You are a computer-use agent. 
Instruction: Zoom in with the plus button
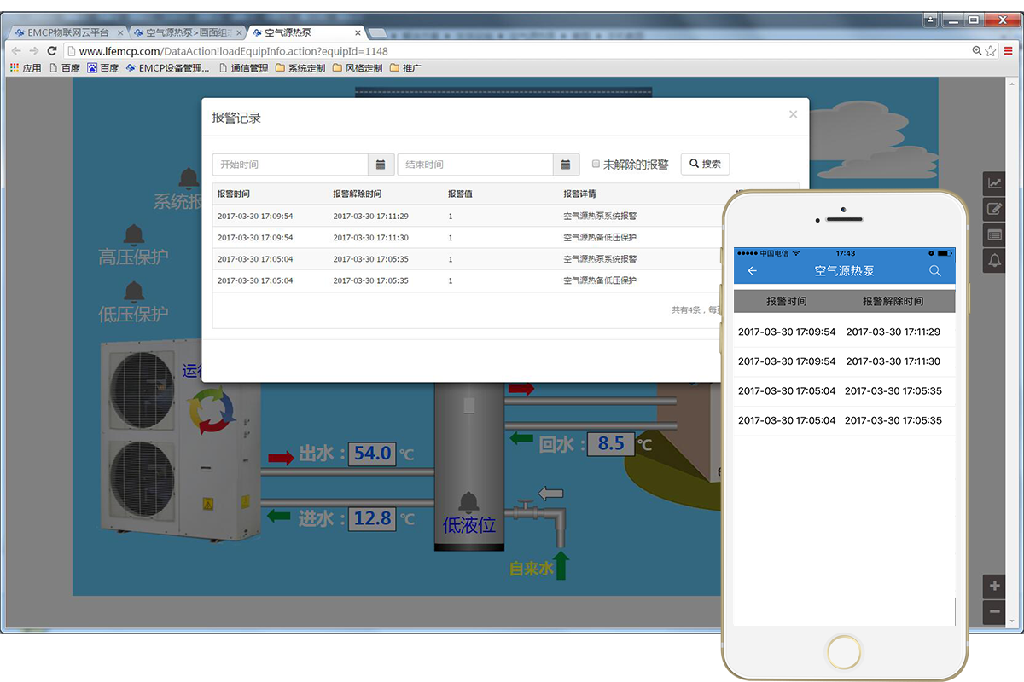pyautogui.click(x=994, y=586)
